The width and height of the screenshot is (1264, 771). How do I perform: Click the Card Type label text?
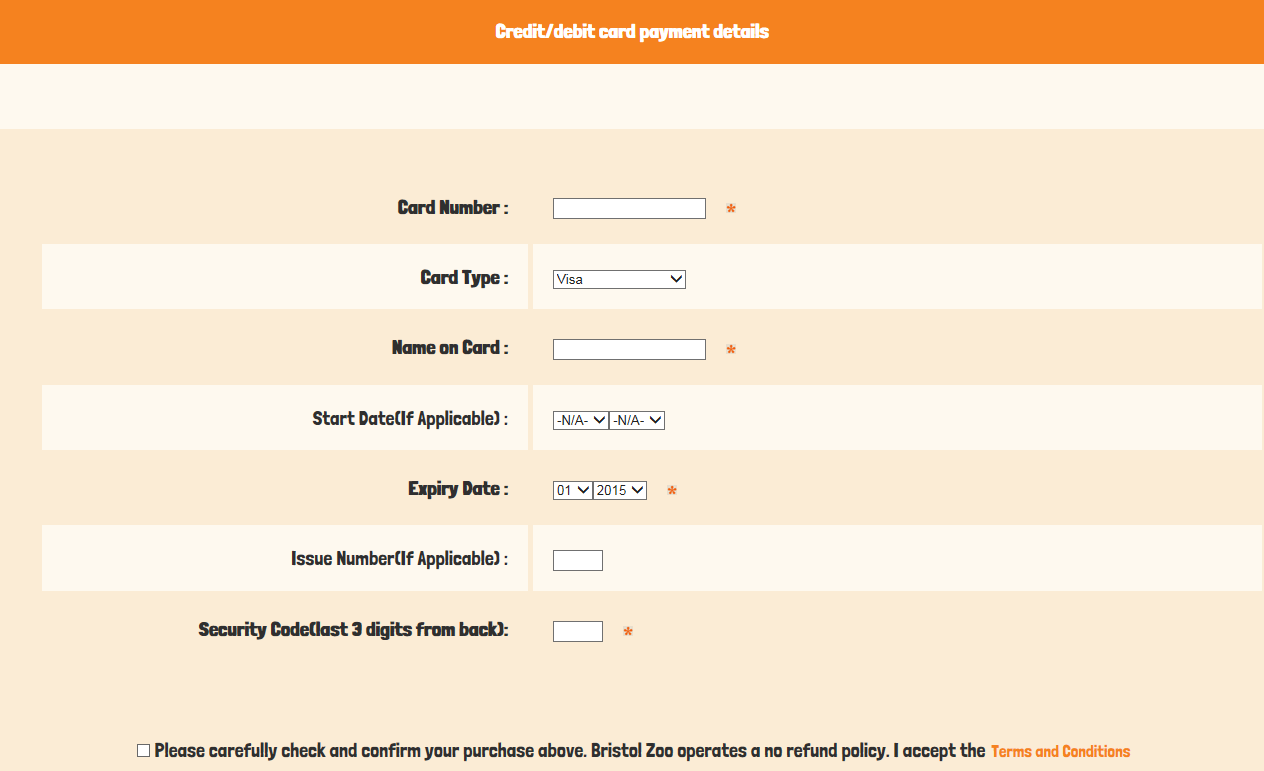(x=464, y=278)
